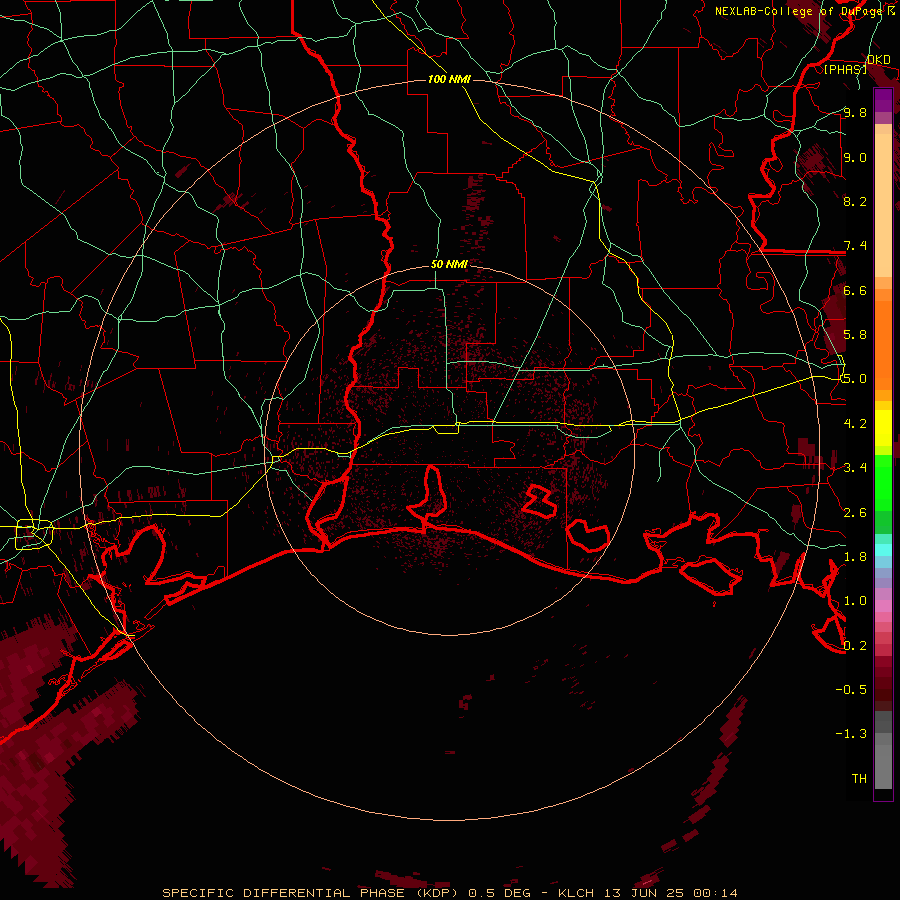Click the -0.5 value on the color scale
The width and height of the screenshot is (900, 900).
tap(851, 690)
